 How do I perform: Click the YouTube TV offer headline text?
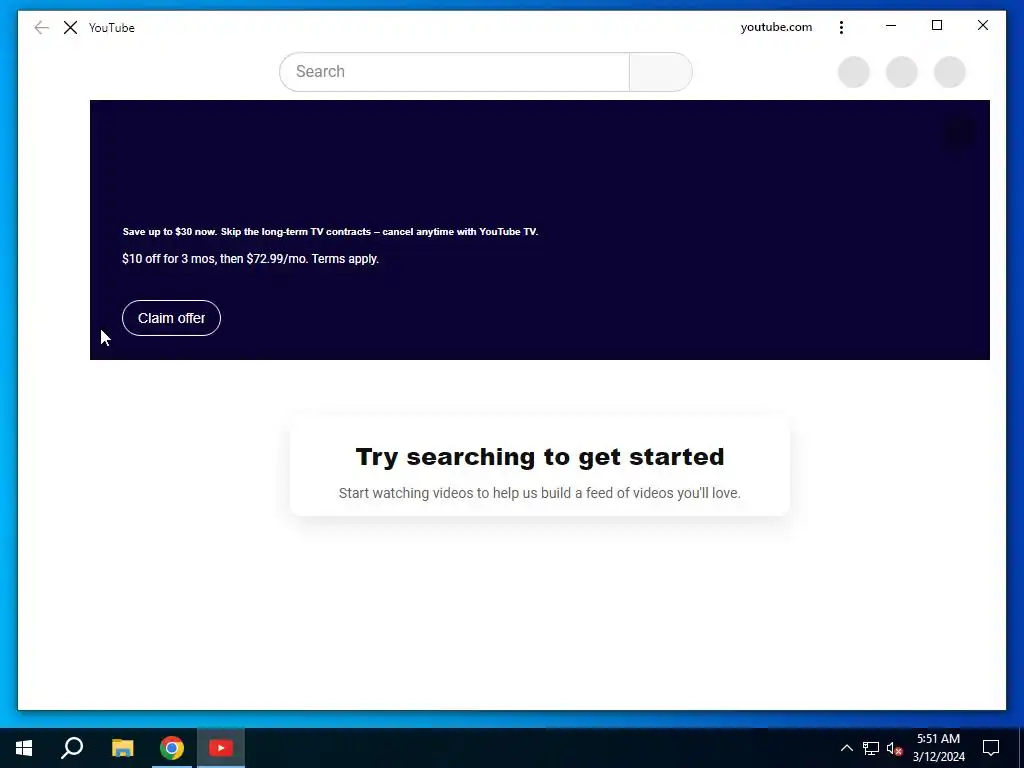(x=330, y=232)
